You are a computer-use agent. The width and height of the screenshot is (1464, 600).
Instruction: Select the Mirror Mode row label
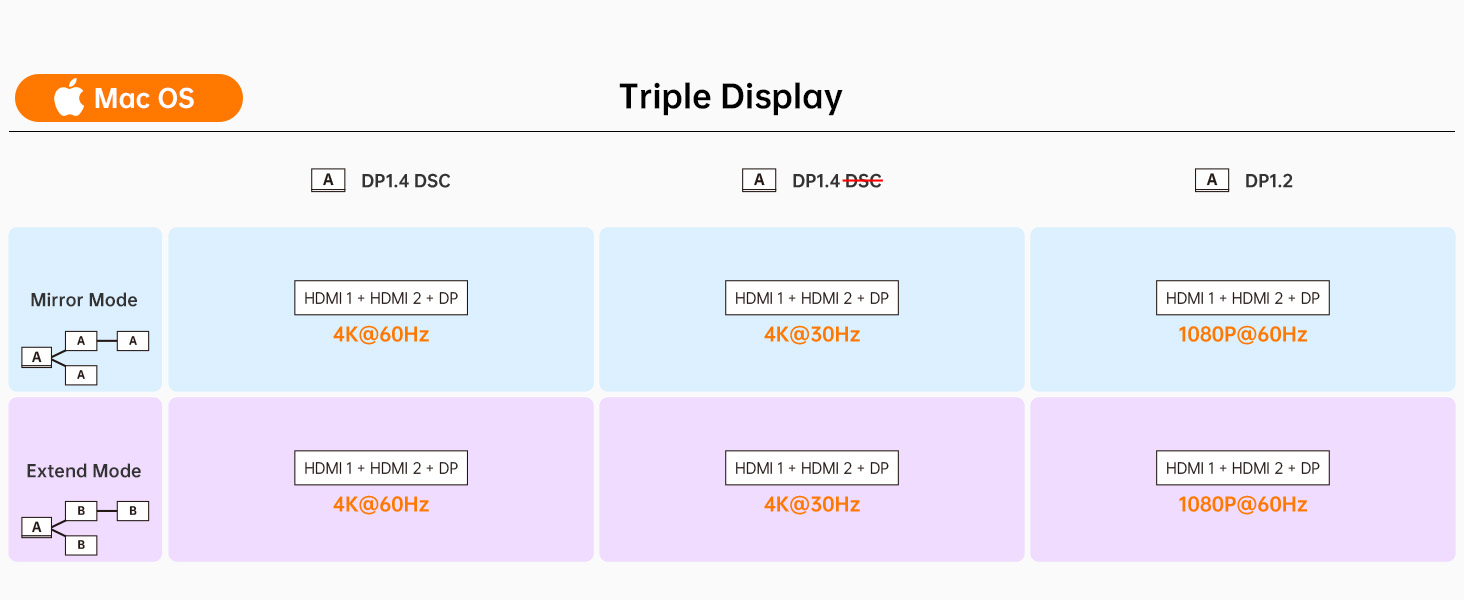[84, 300]
